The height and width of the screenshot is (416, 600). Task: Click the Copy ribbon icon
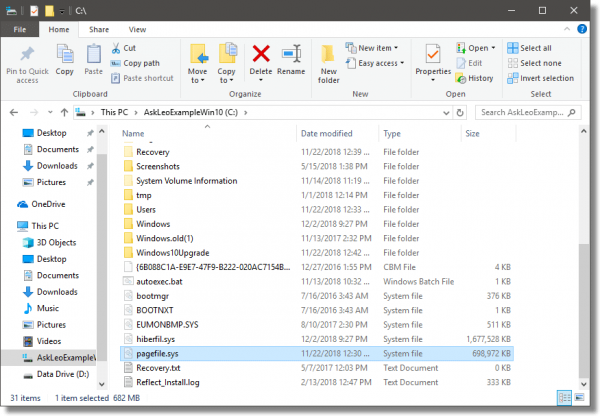coord(65,54)
